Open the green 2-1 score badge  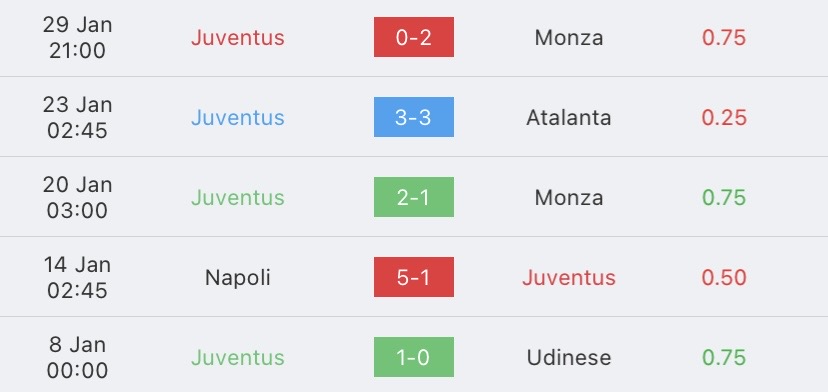(413, 197)
